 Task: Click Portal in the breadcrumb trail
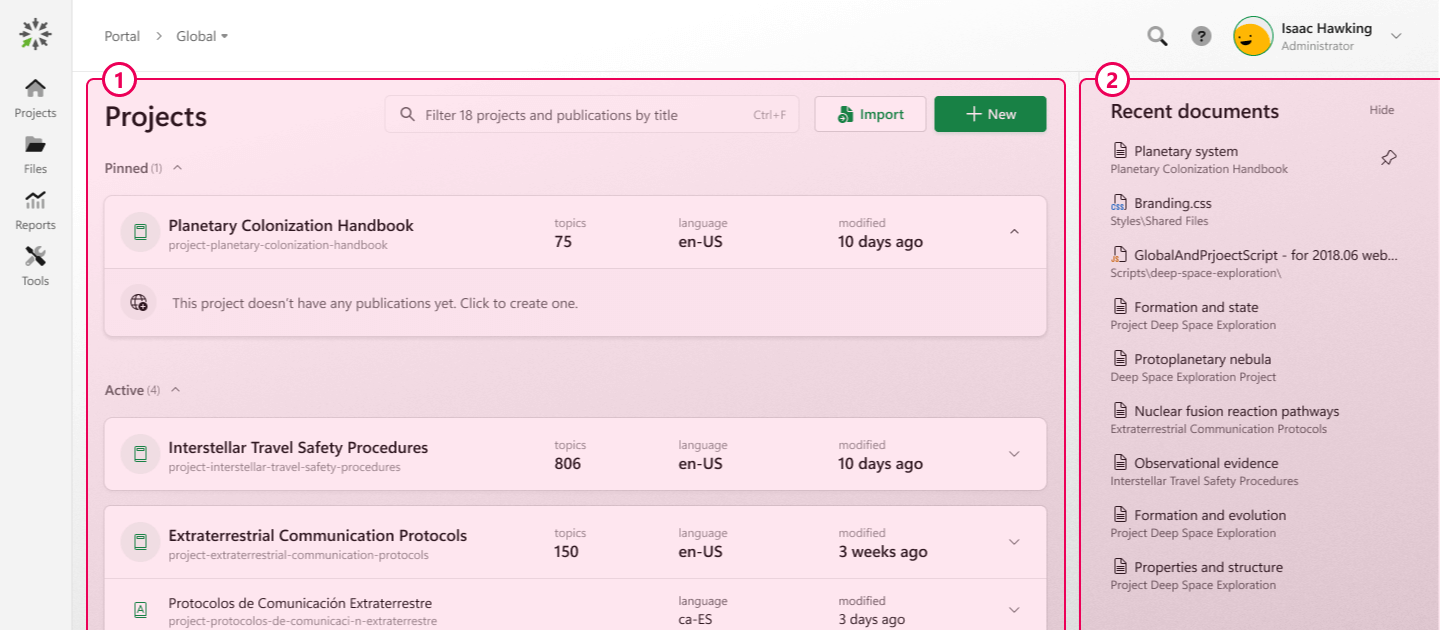122,36
